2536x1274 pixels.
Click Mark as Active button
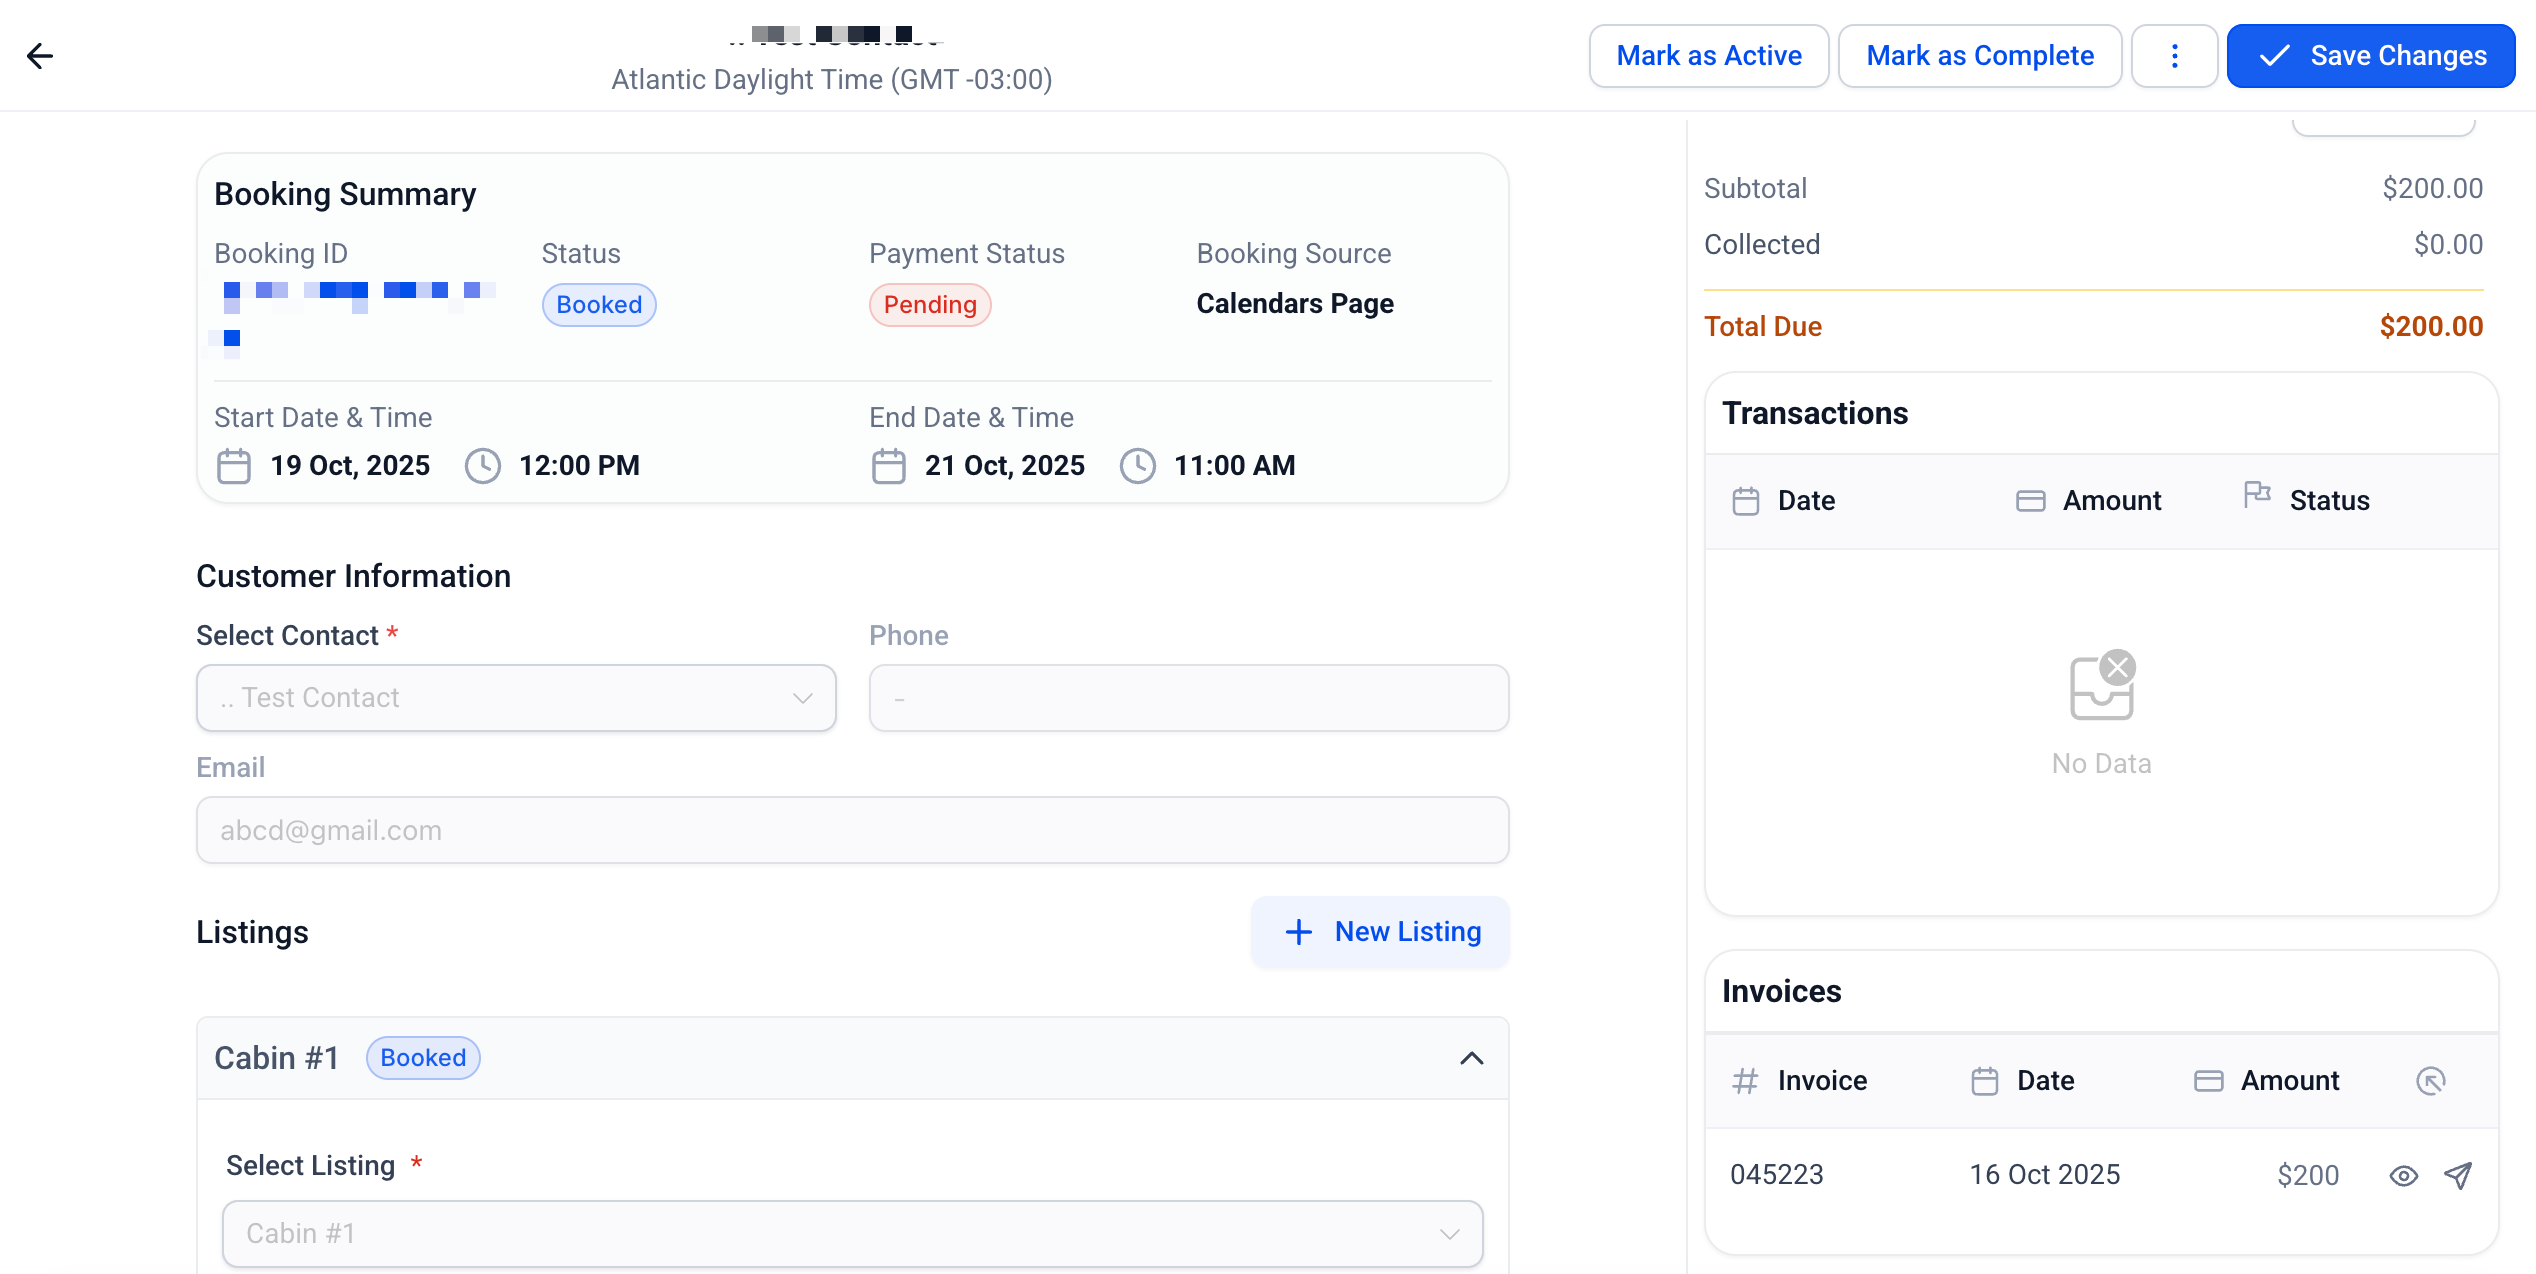(1708, 56)
